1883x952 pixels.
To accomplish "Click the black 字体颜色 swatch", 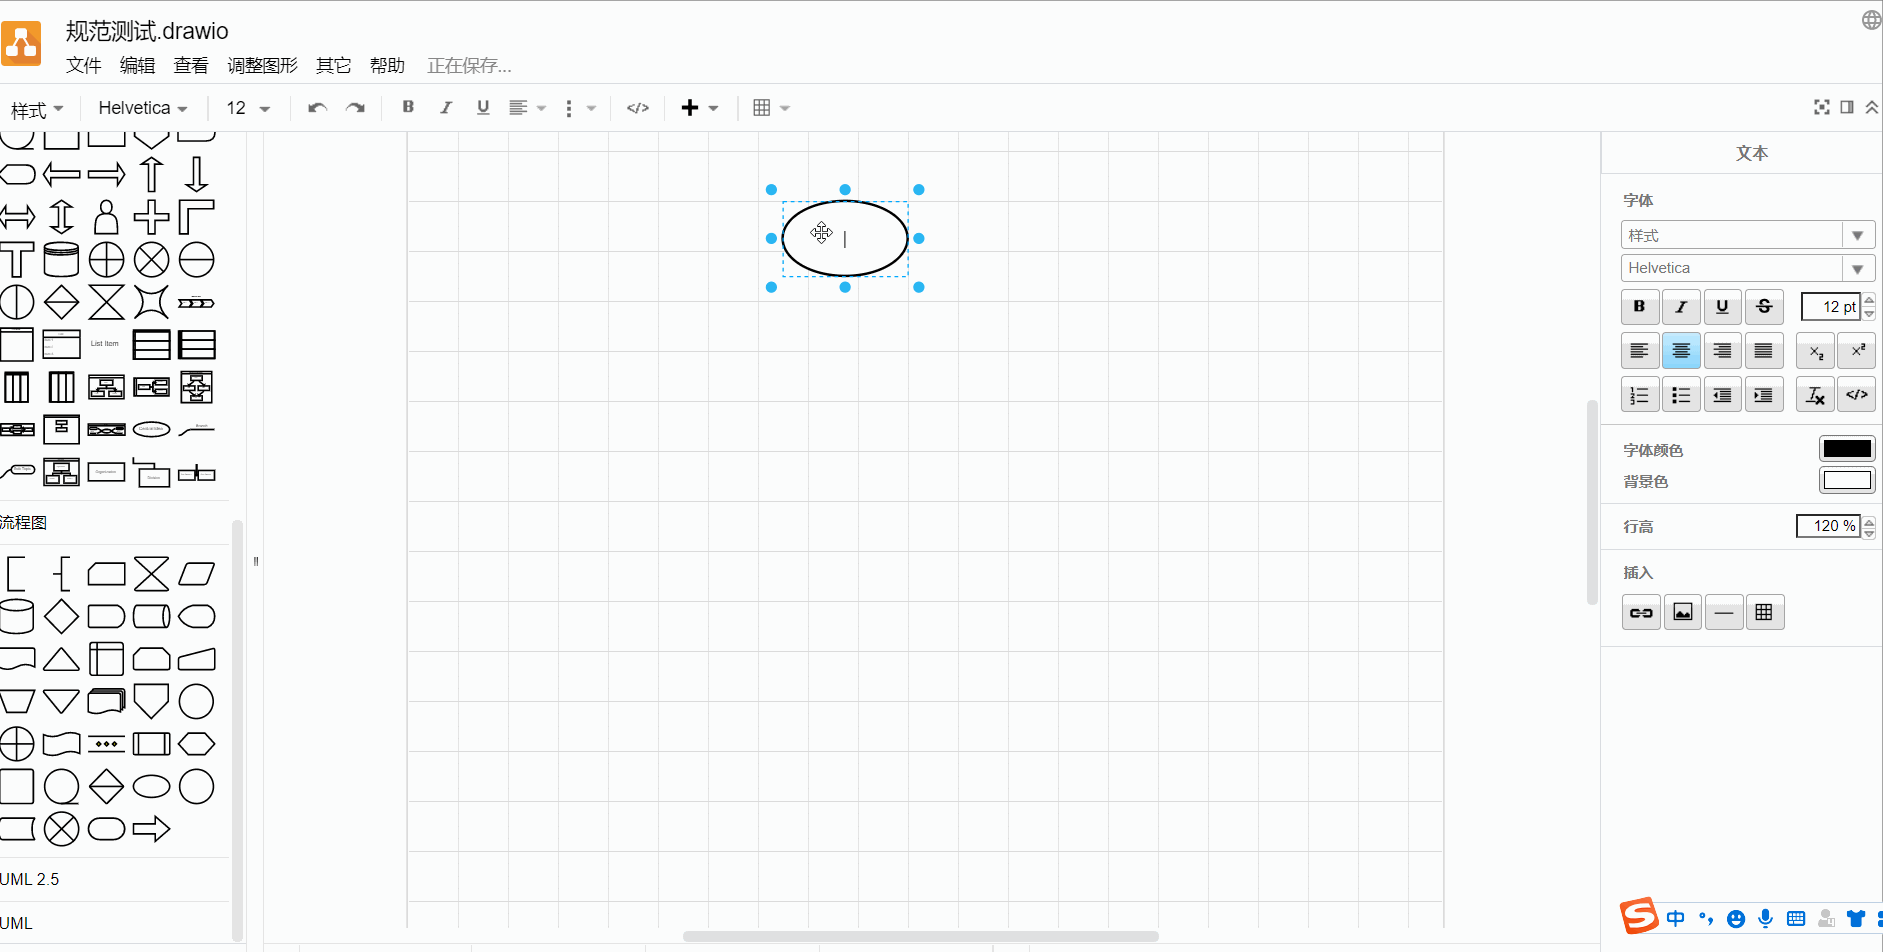I will [x=1846, y=449].
